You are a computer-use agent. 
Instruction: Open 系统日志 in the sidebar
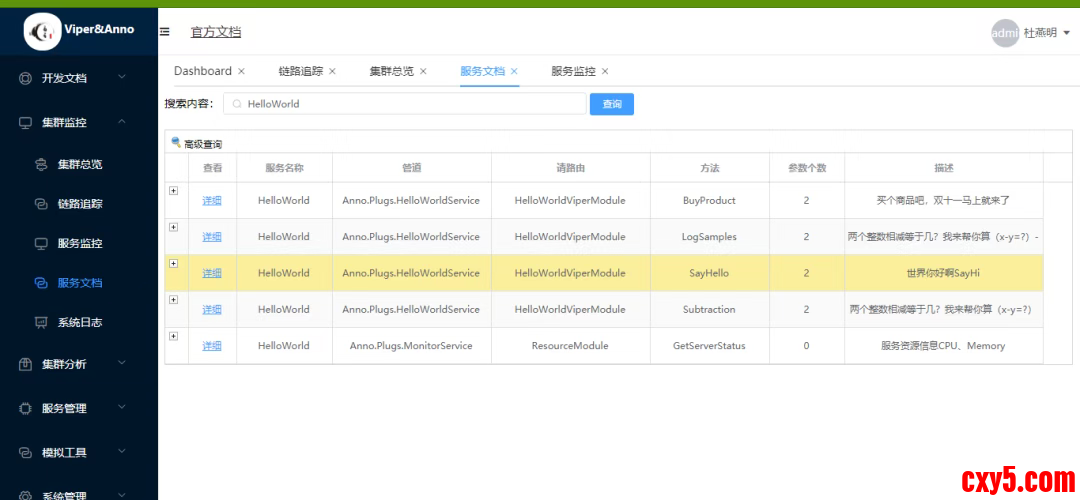(x=79, y=323)
